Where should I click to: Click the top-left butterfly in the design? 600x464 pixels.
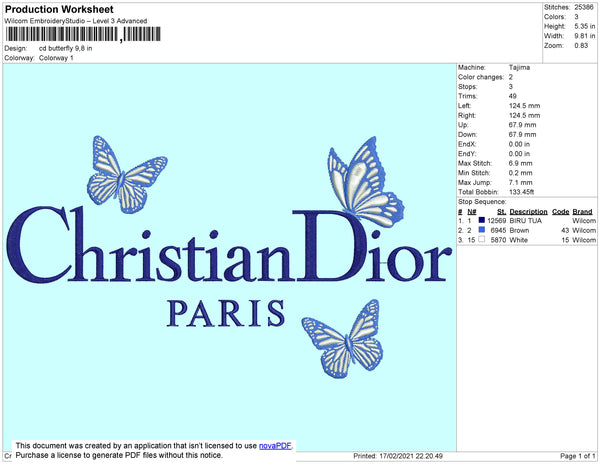pyautogui.click(x=126, y=175)
